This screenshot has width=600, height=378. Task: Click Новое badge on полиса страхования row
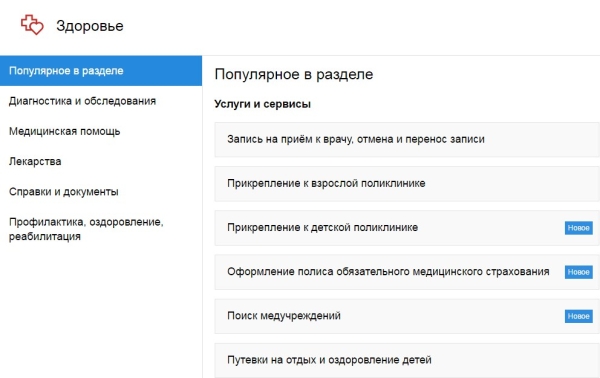[579, 272]
